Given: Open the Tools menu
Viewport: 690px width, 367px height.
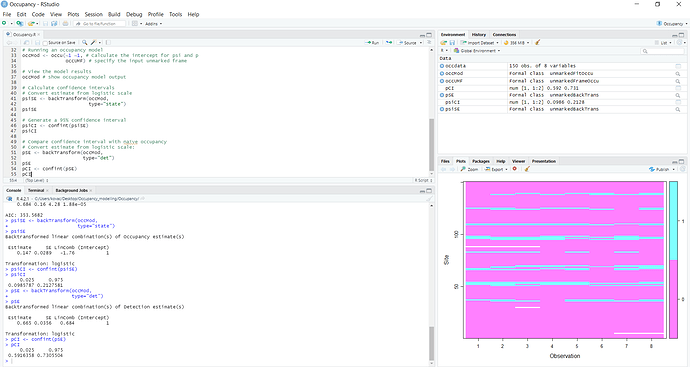Looking at the screenshot, I should pyautogui.click(x=175, y=15).
